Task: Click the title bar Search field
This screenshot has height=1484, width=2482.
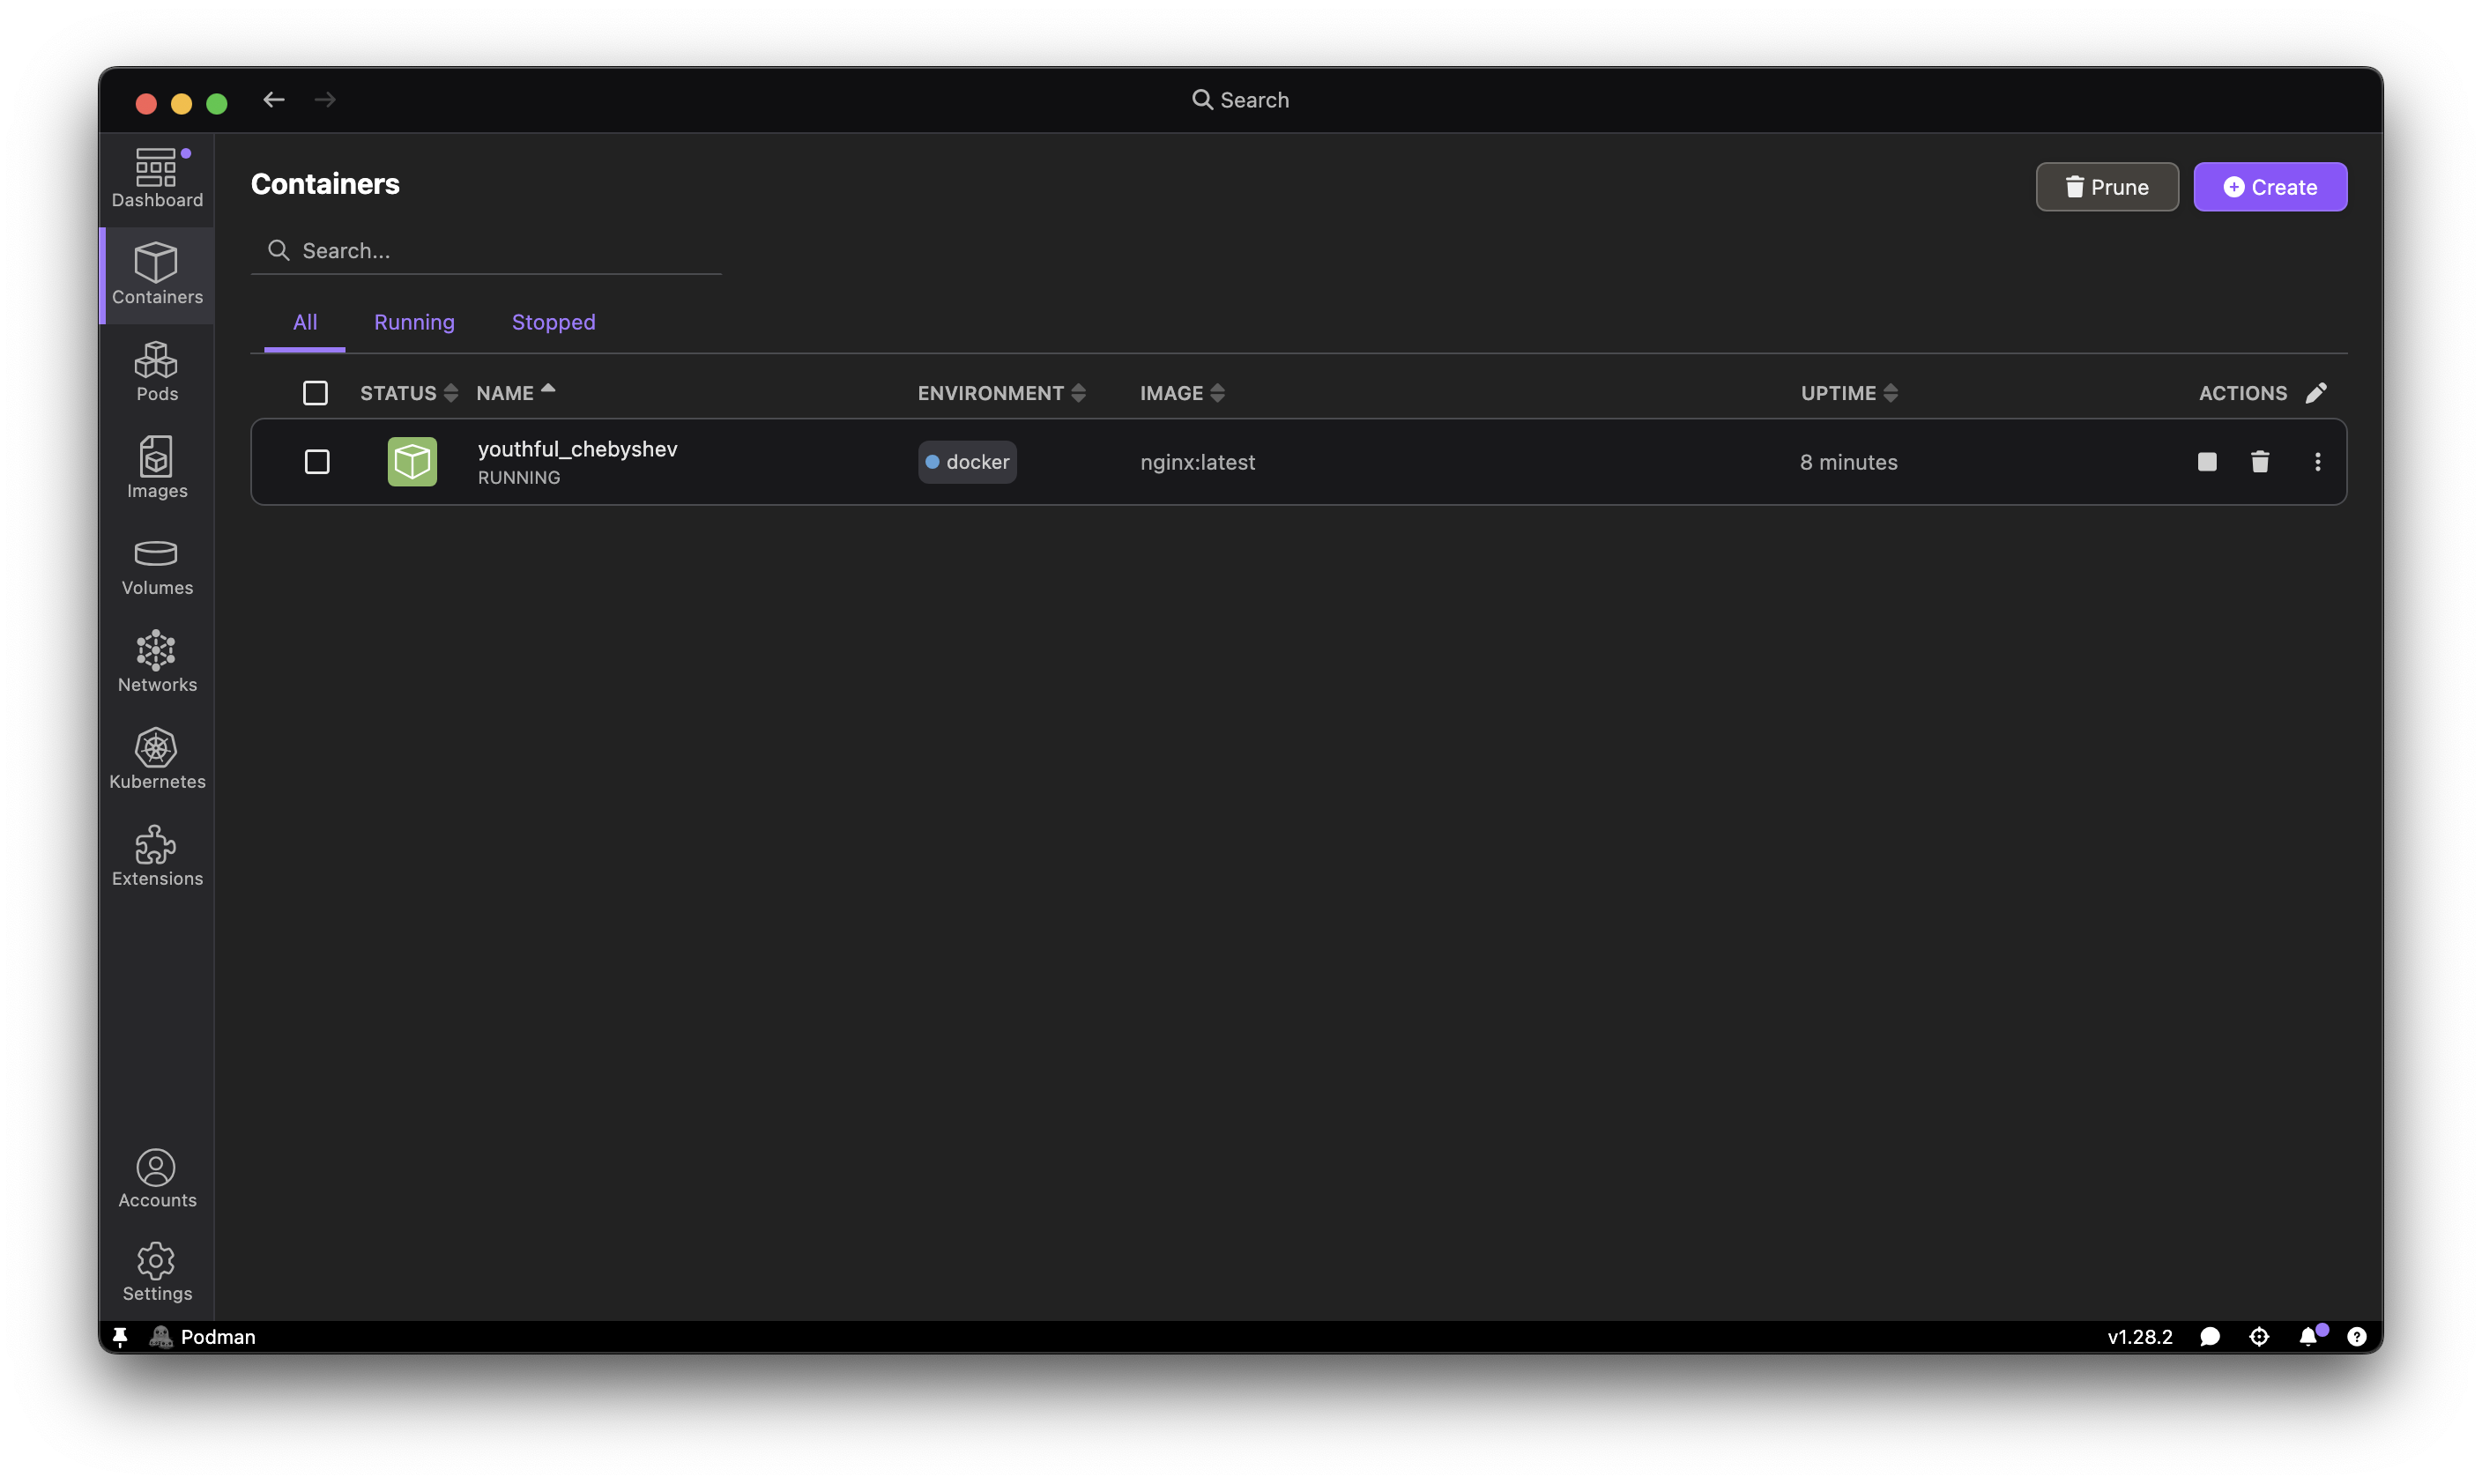Action: pos(1240,100)
